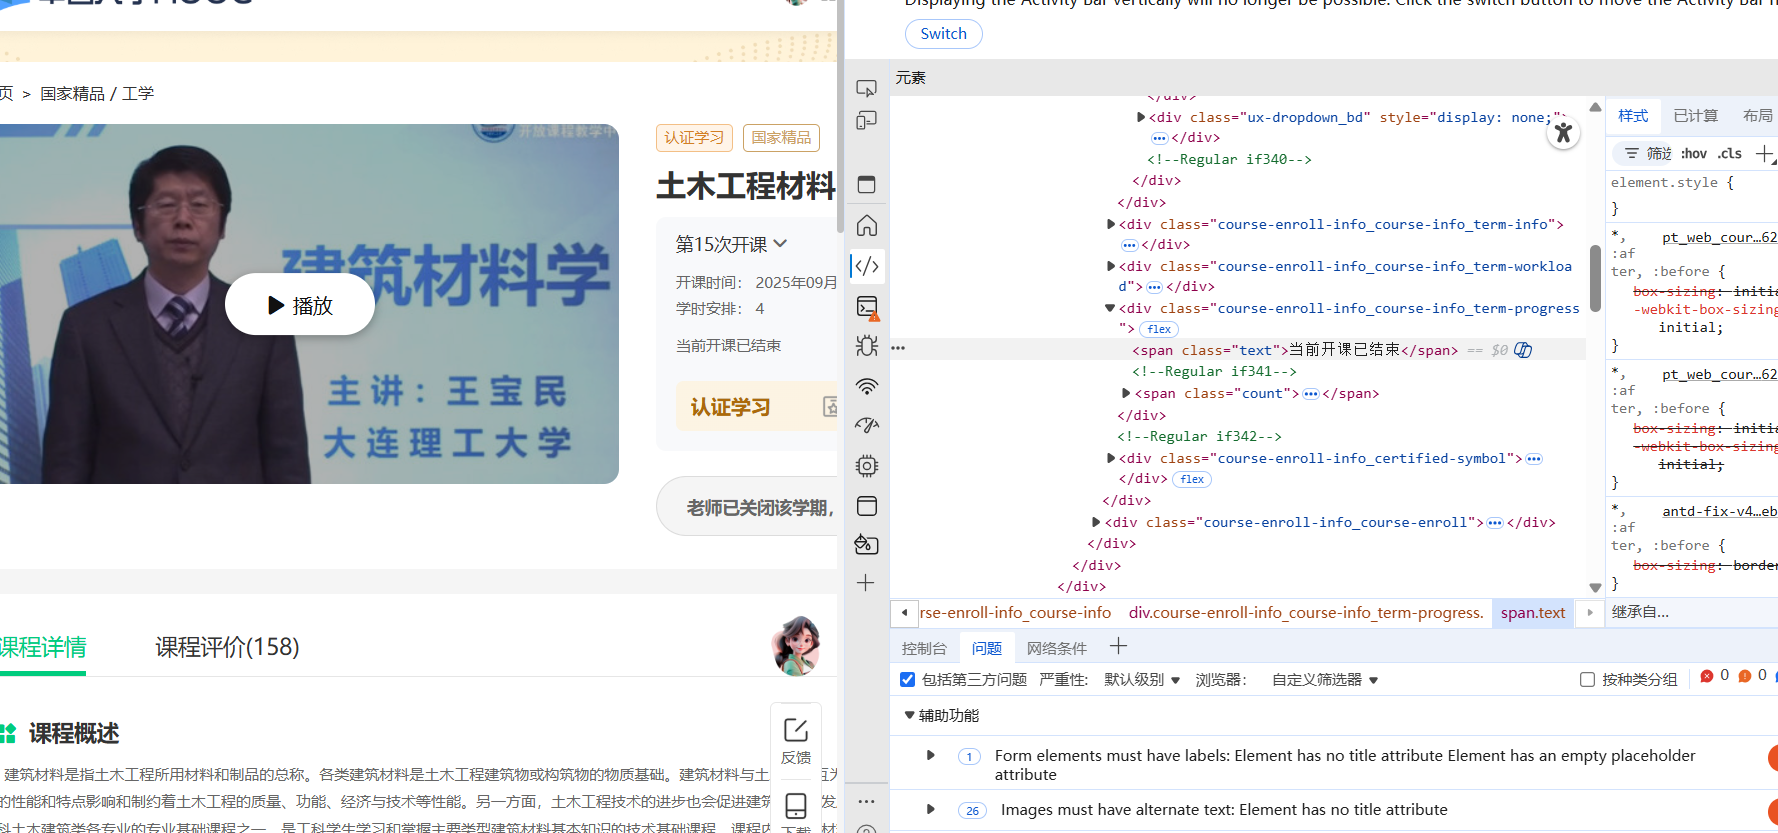Toggle 包括第三方问题 checkbox
This screenshot has width=1778, height=833.
(907, 680)
